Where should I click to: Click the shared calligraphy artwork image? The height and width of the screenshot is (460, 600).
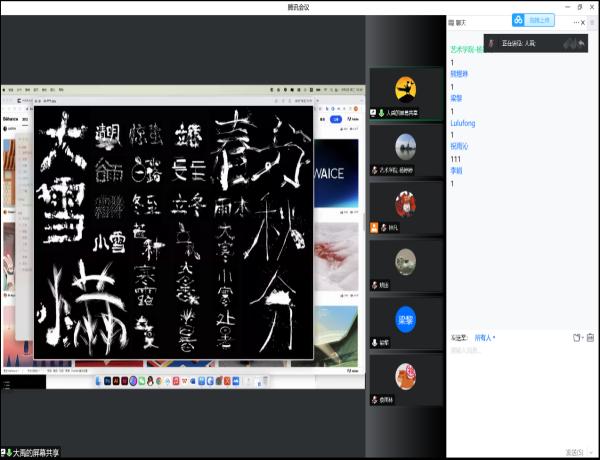point(173,232)
